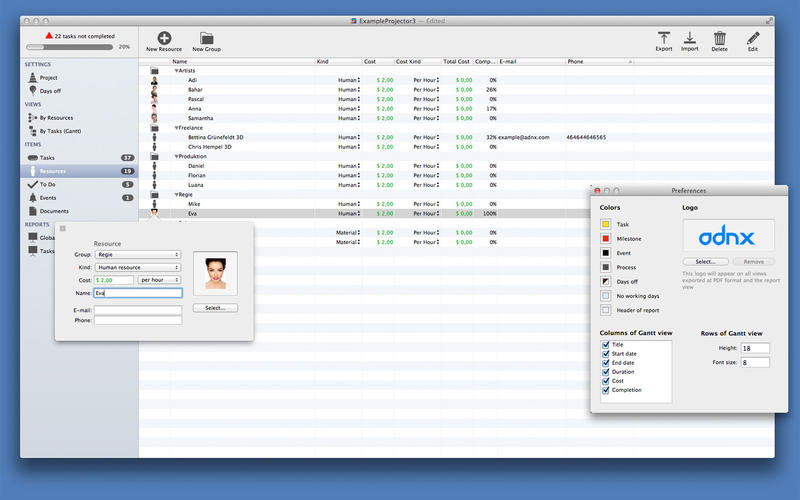Collapse the Artists group
Viewport: 800px width, 500px height.
[x=177, y=71]
